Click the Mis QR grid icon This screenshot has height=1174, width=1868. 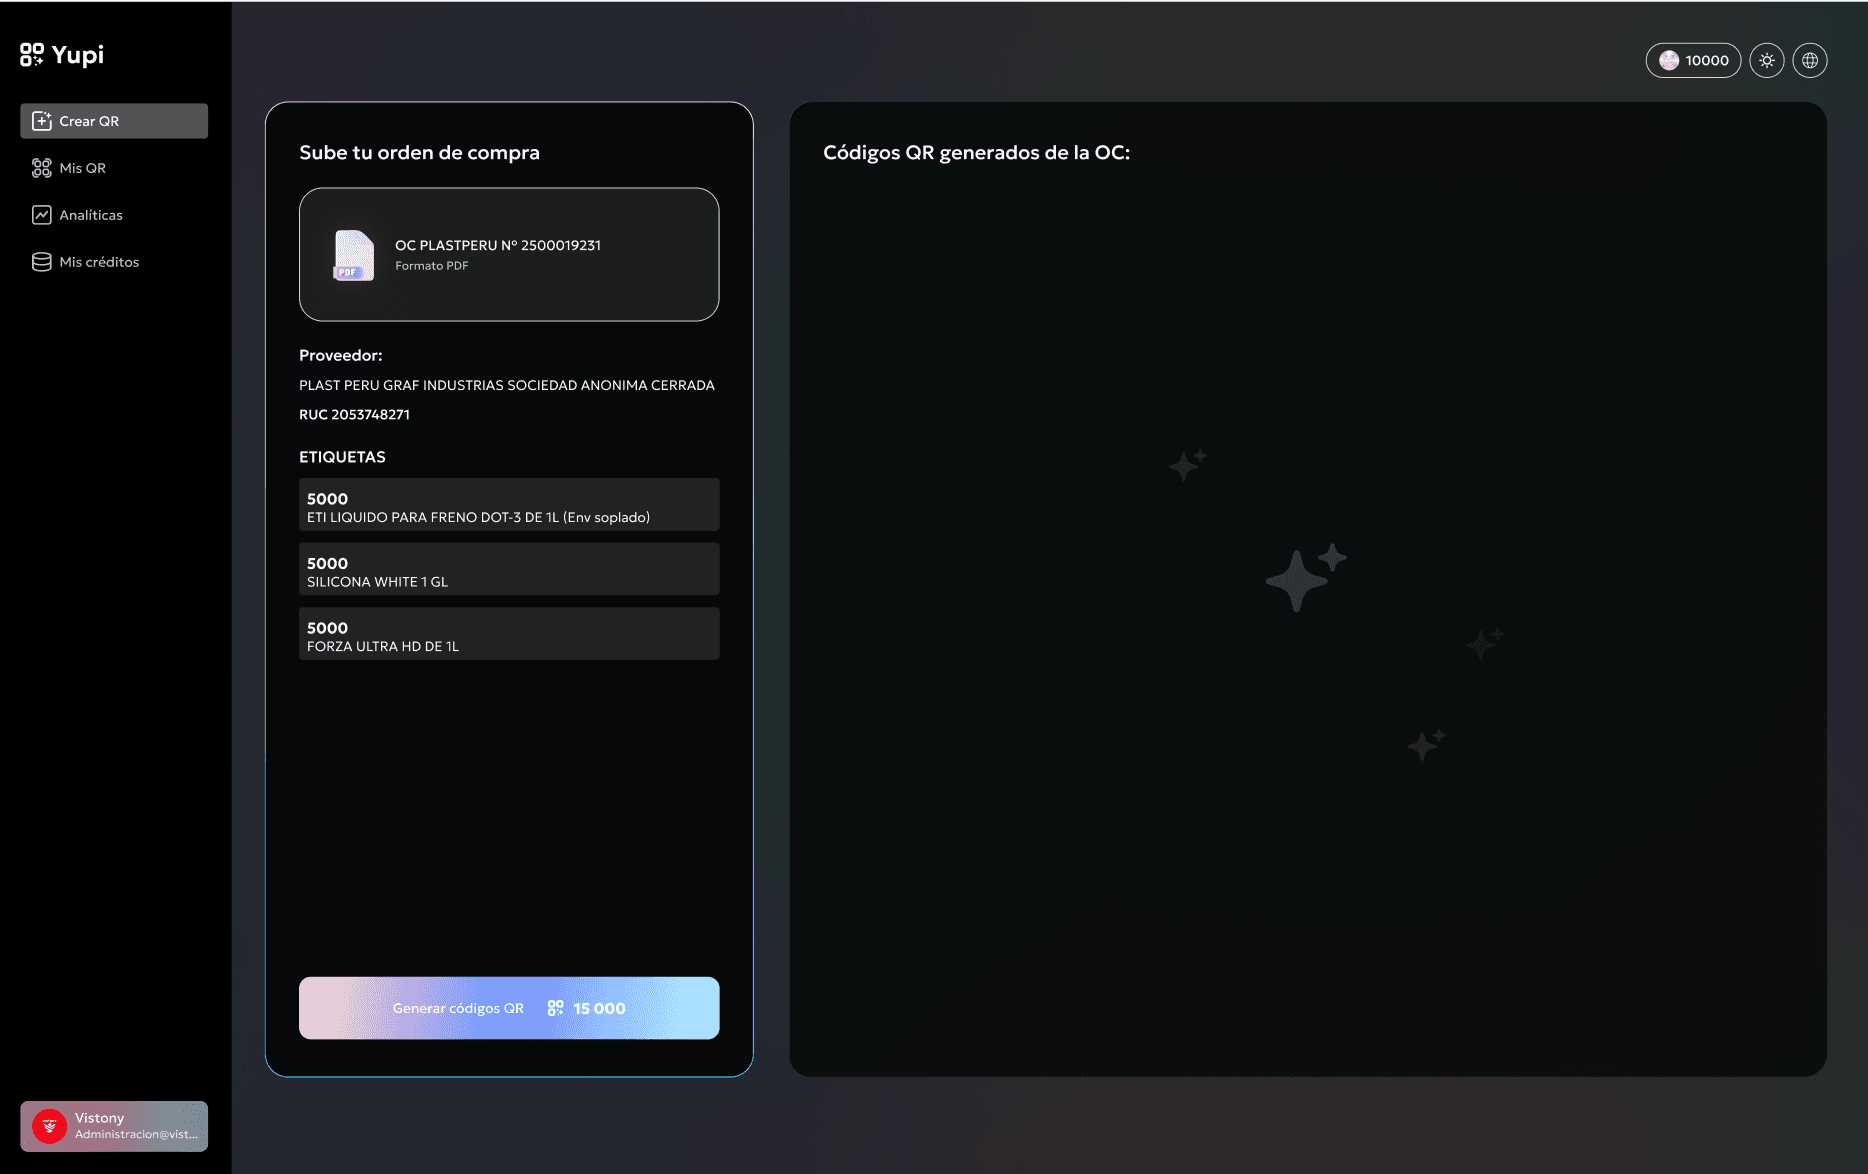(42, 168)
